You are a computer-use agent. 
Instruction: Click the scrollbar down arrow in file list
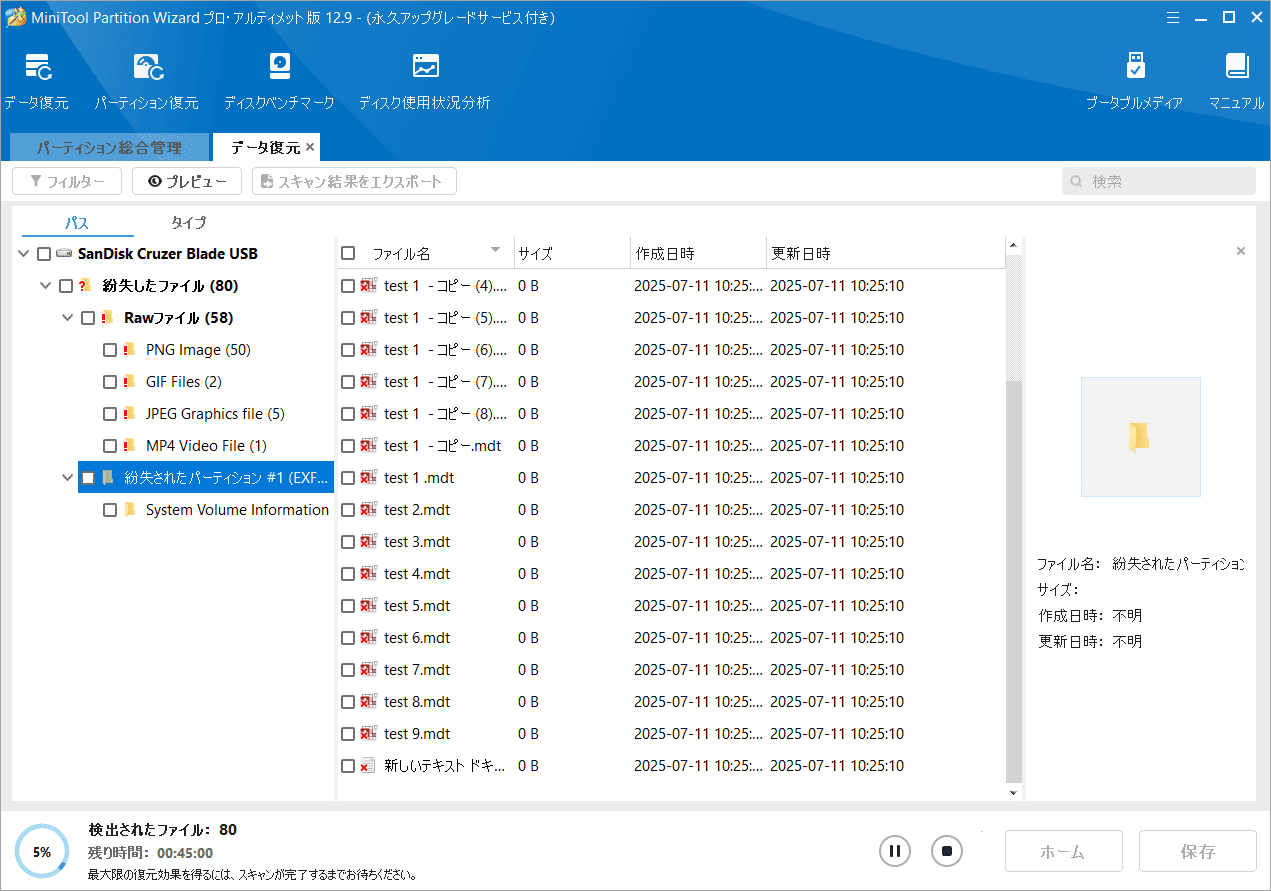point(1013,793)
